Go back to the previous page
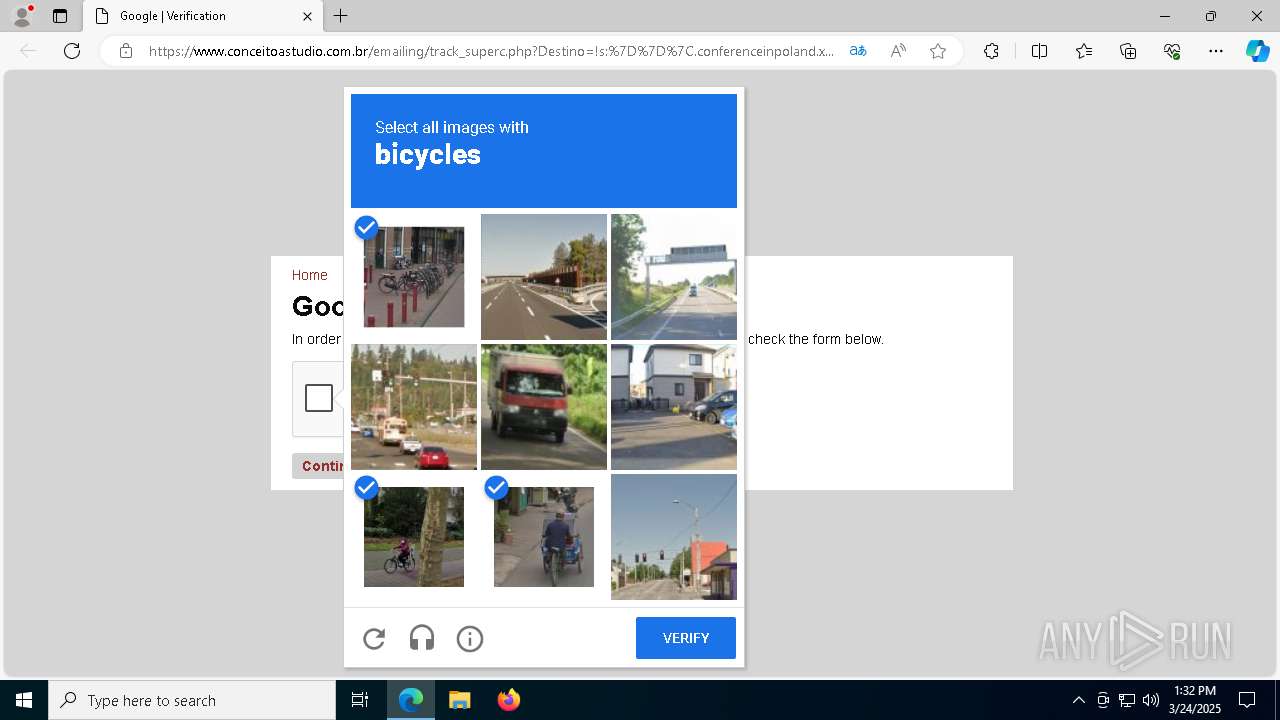This screenshot has width=1280, height=720. point(28,51)
